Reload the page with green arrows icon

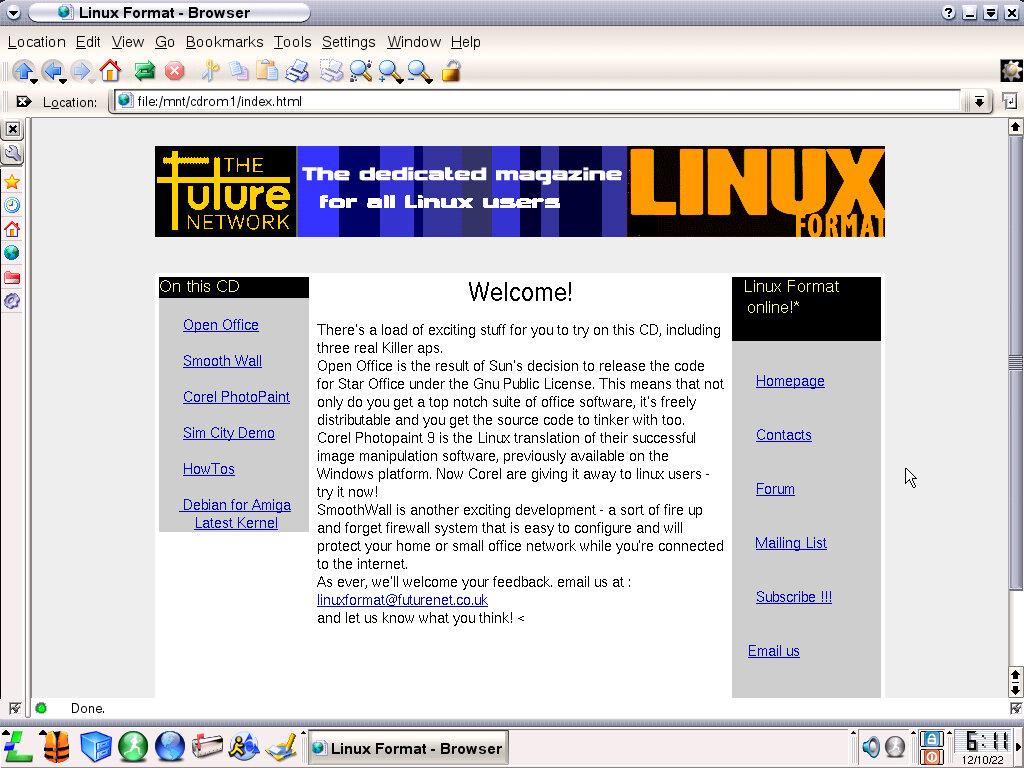pos(145,71)
